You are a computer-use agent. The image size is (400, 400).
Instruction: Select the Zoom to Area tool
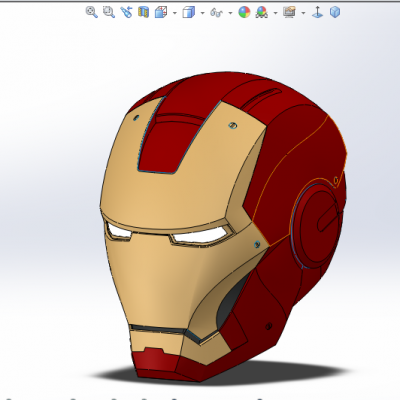click(x=109, y=12)
